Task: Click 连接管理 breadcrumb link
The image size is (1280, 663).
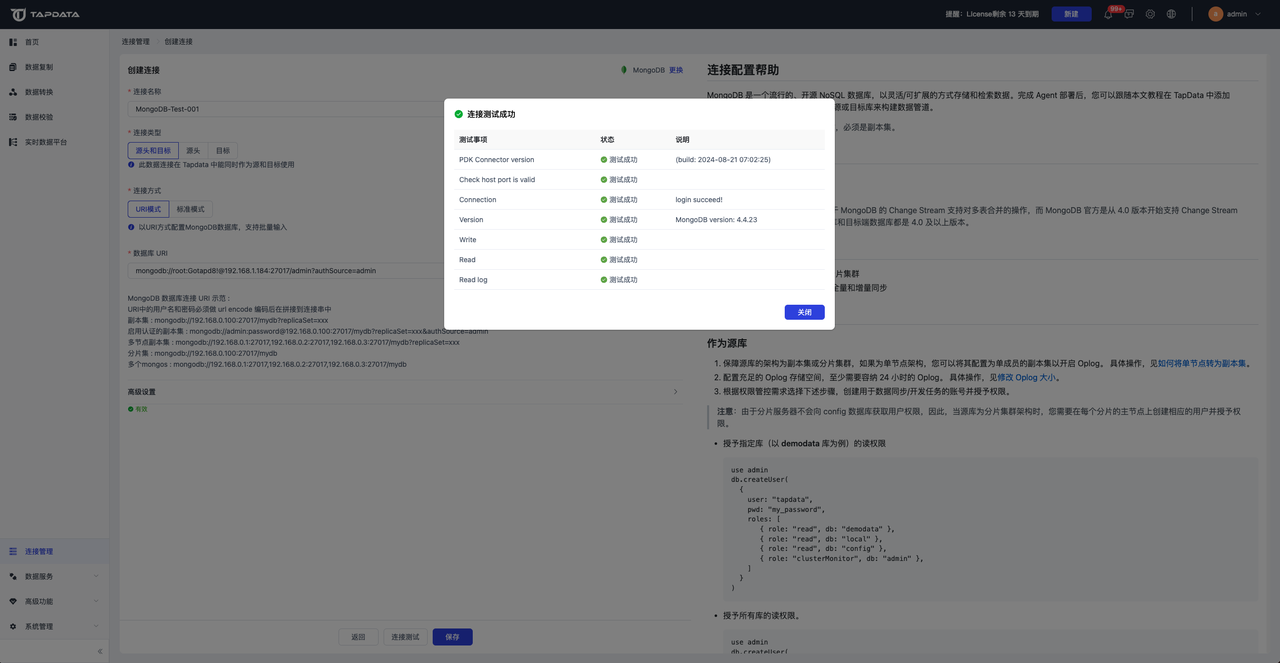Action: click(135, 42)
